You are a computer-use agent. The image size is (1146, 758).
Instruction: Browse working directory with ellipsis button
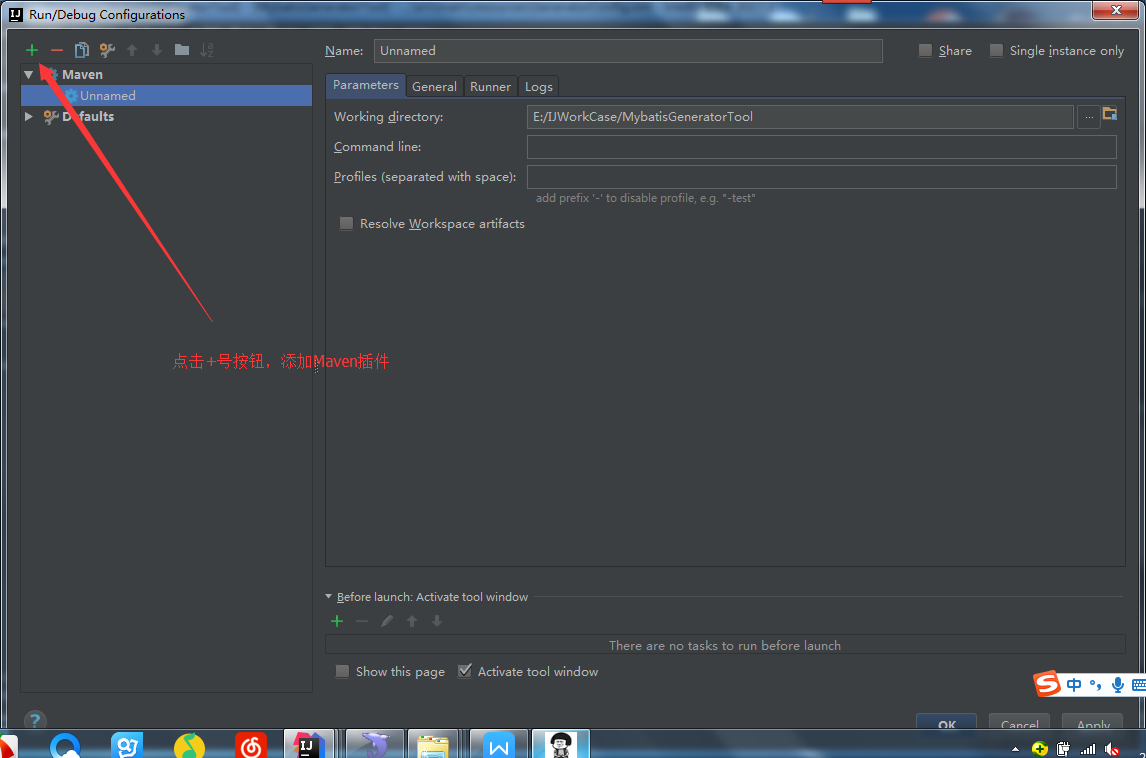pos(1089,117)
